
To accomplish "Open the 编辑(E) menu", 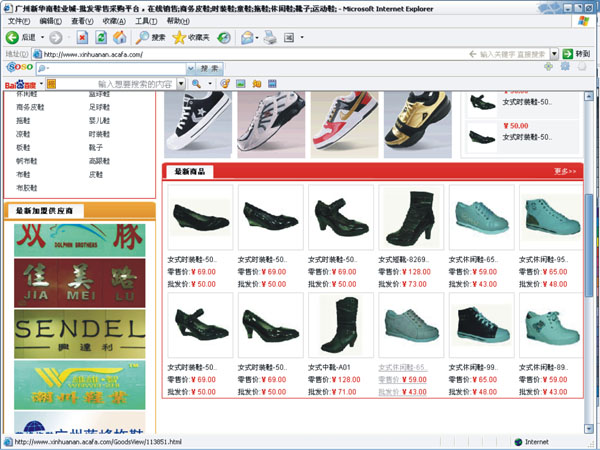I will 51,21.
